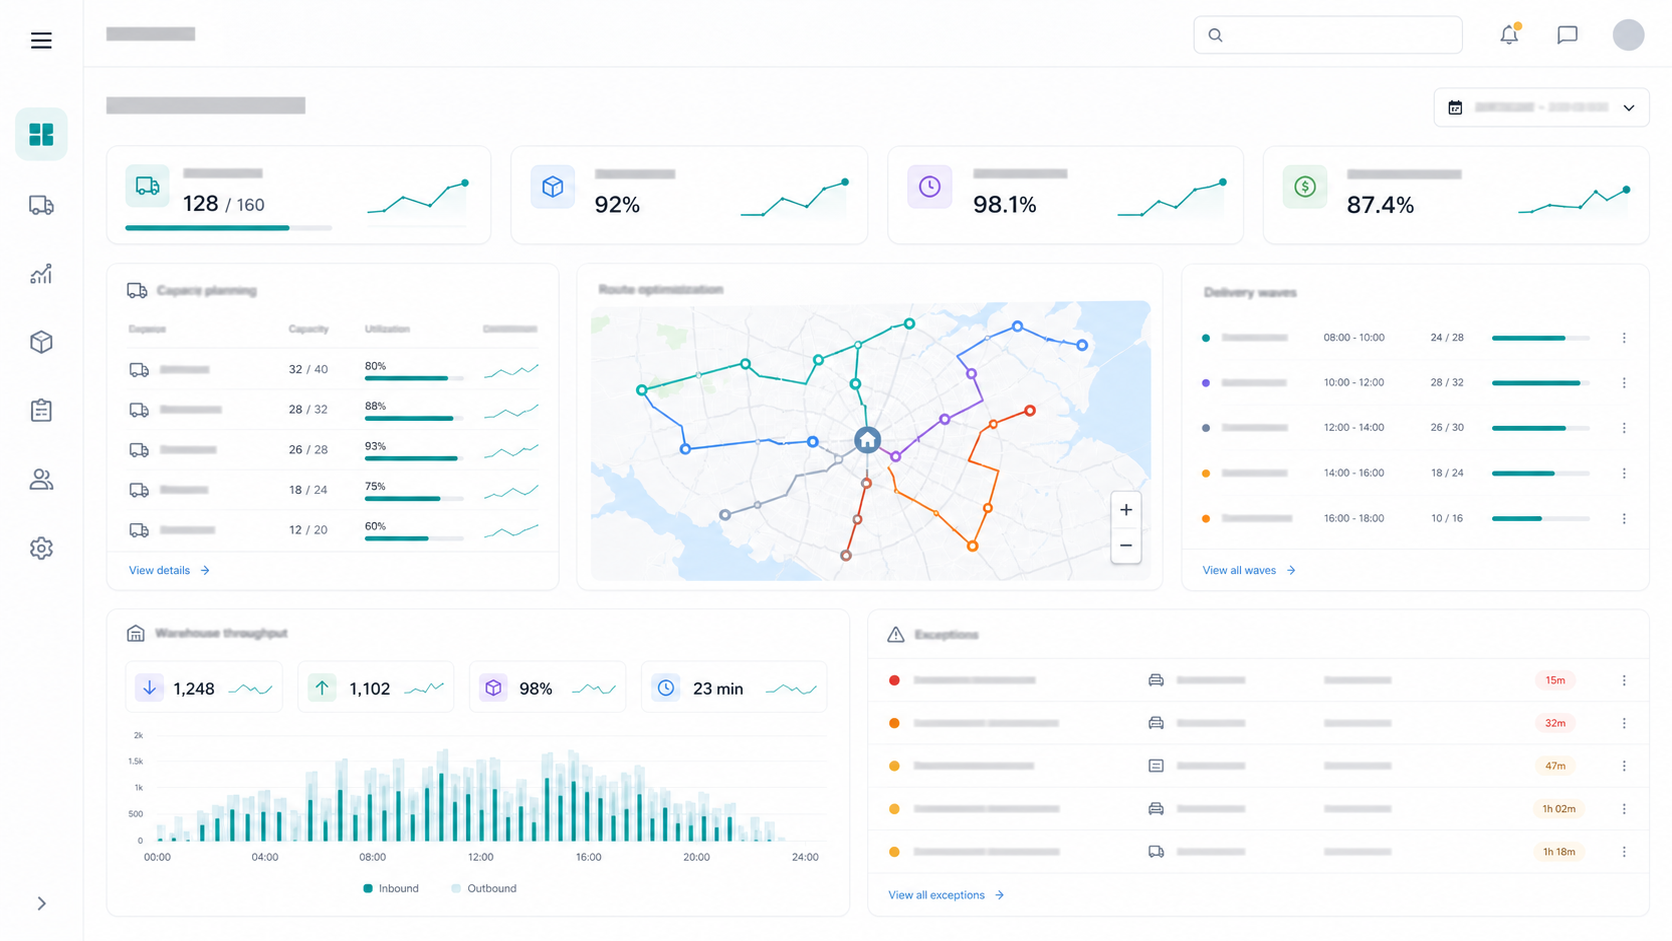The height and width of the screenshot is (941, 1672).
Task: Open the package box icon in sidebar
Action: [x=41, y=342]
